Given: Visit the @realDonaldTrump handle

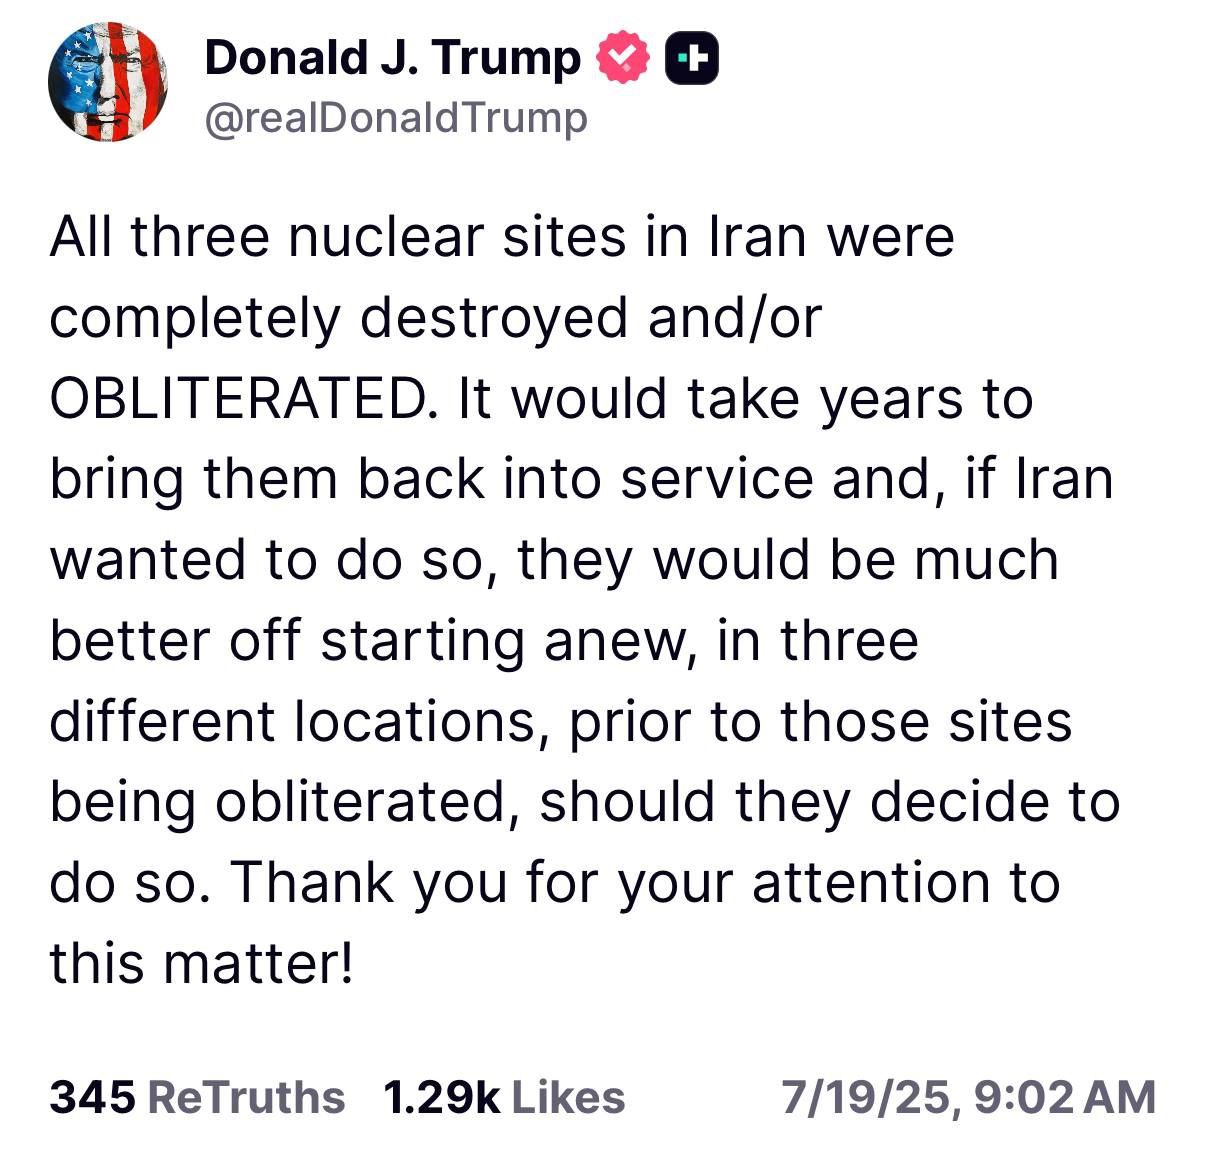Looking at the screenshot, I should click(396, 118).
